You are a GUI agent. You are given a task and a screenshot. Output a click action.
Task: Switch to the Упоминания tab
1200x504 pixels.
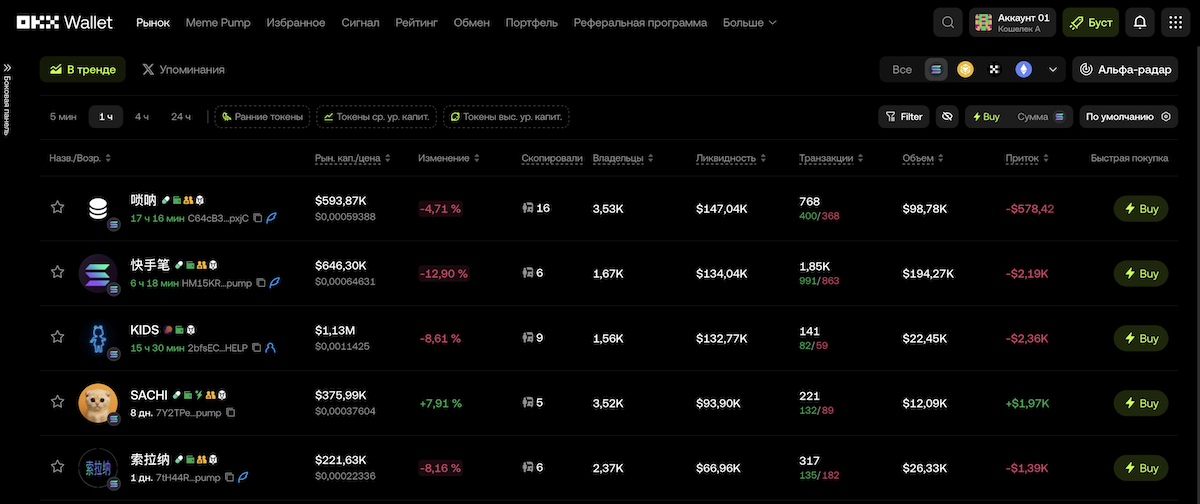click(x=183, y=70)
